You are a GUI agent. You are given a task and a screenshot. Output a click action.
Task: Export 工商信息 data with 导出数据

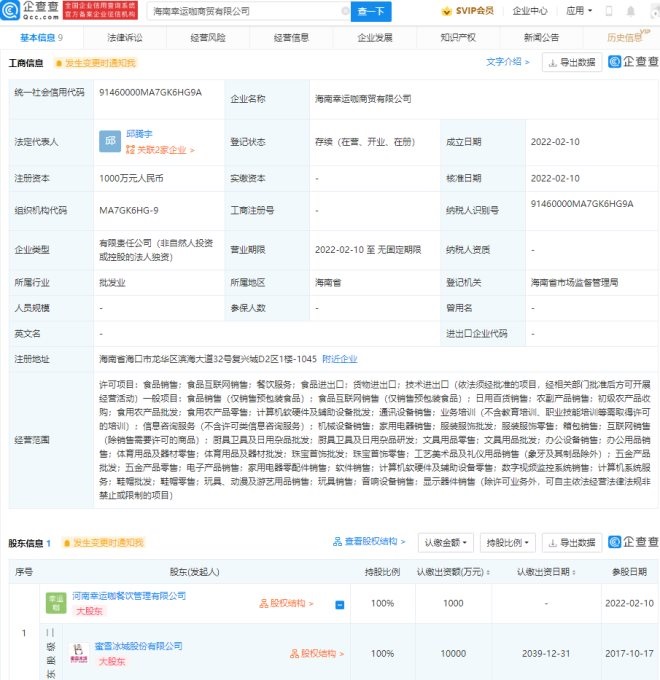click(x=571, y=62)
